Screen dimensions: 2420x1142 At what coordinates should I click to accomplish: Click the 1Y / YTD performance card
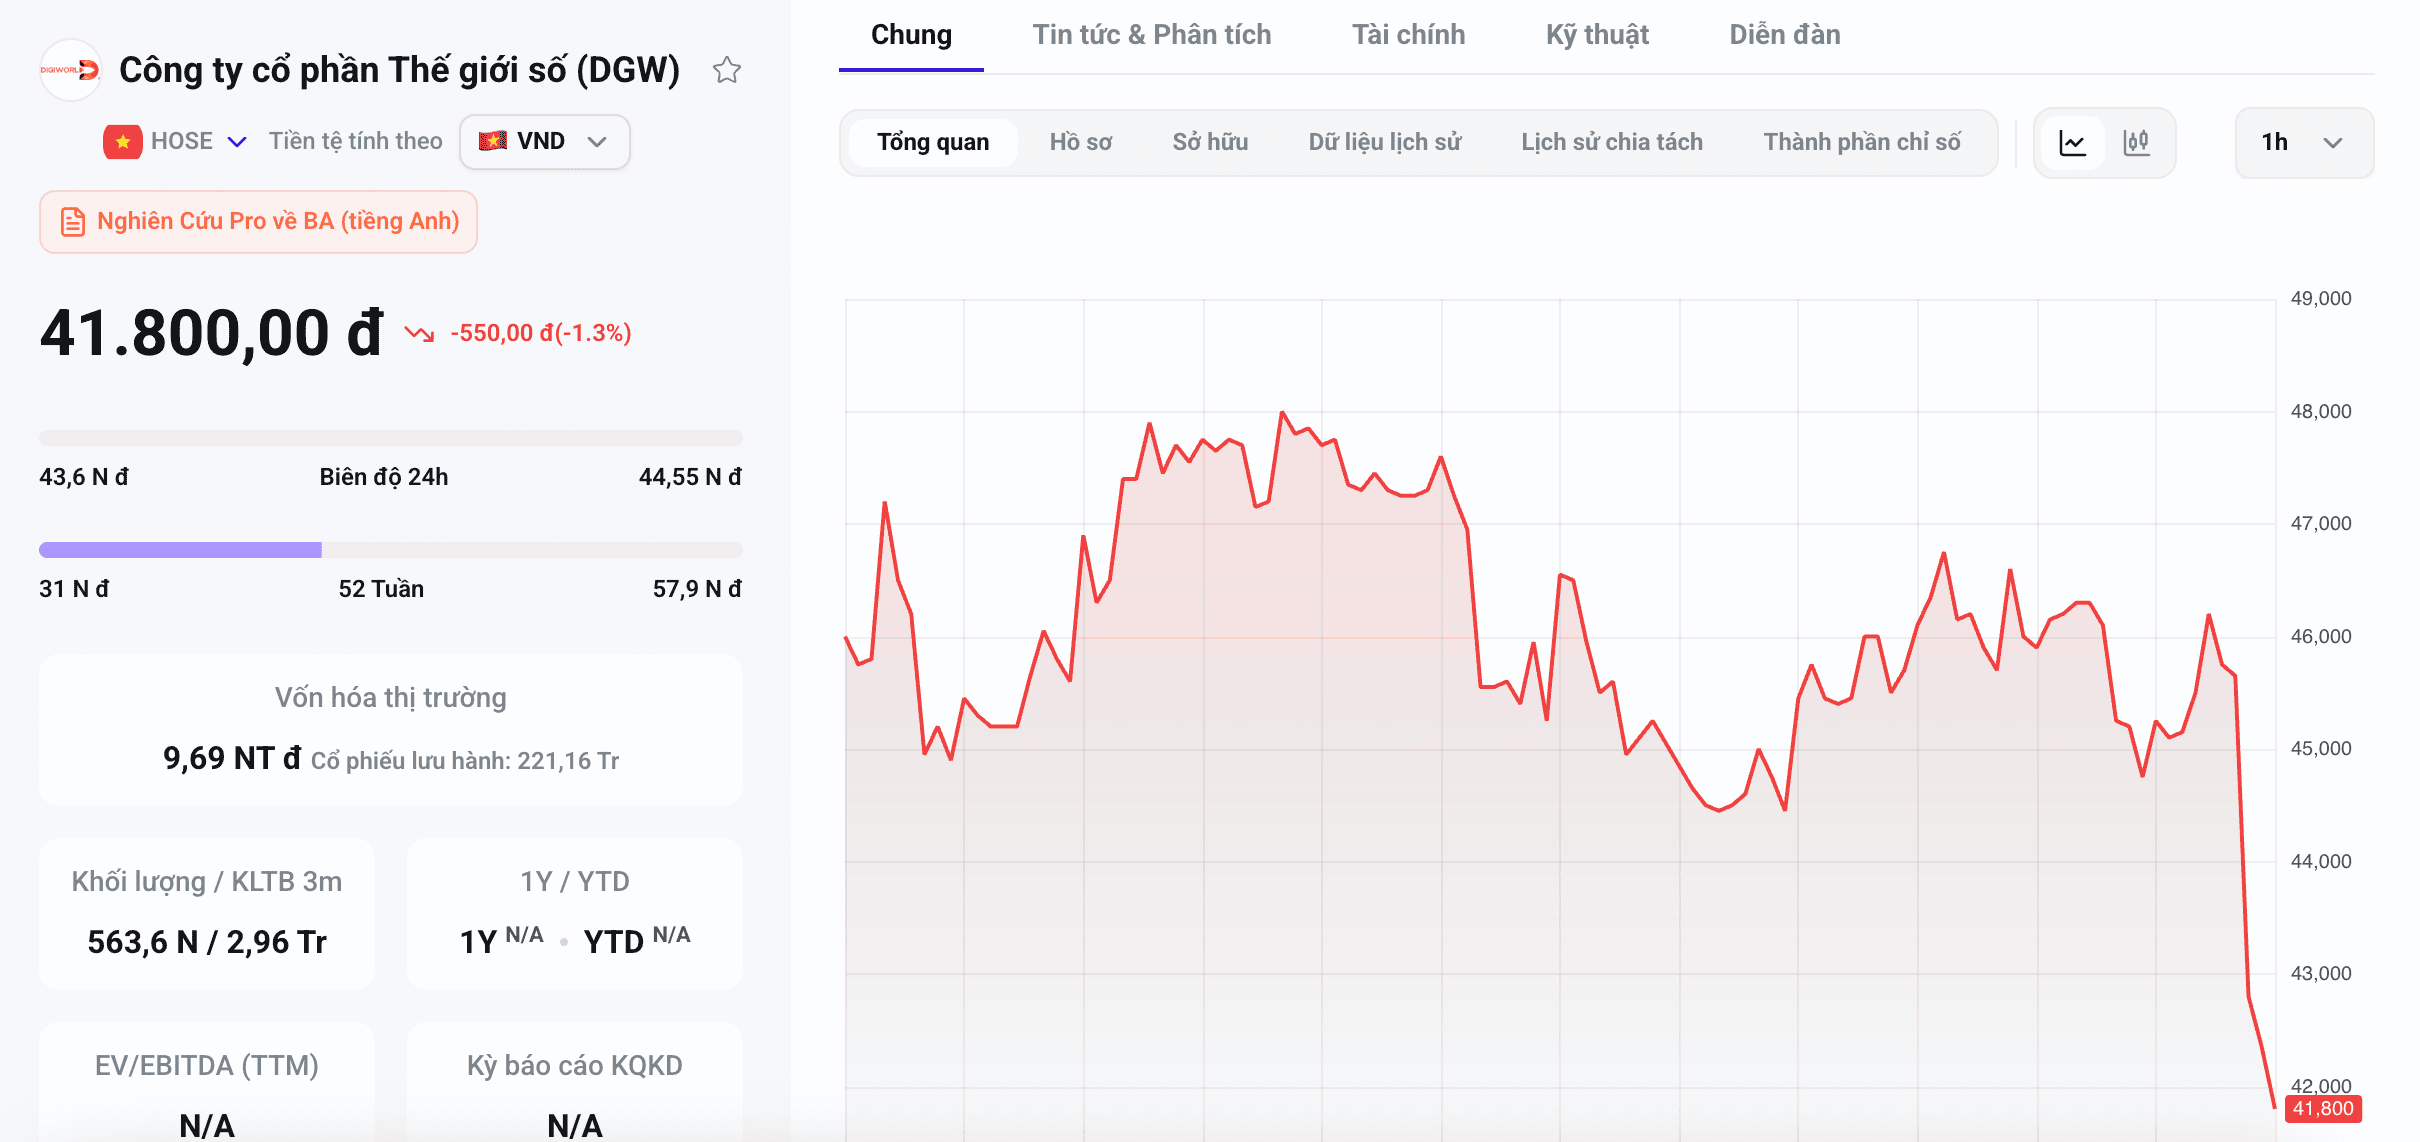pyautogui.click(x=575, y=914)
